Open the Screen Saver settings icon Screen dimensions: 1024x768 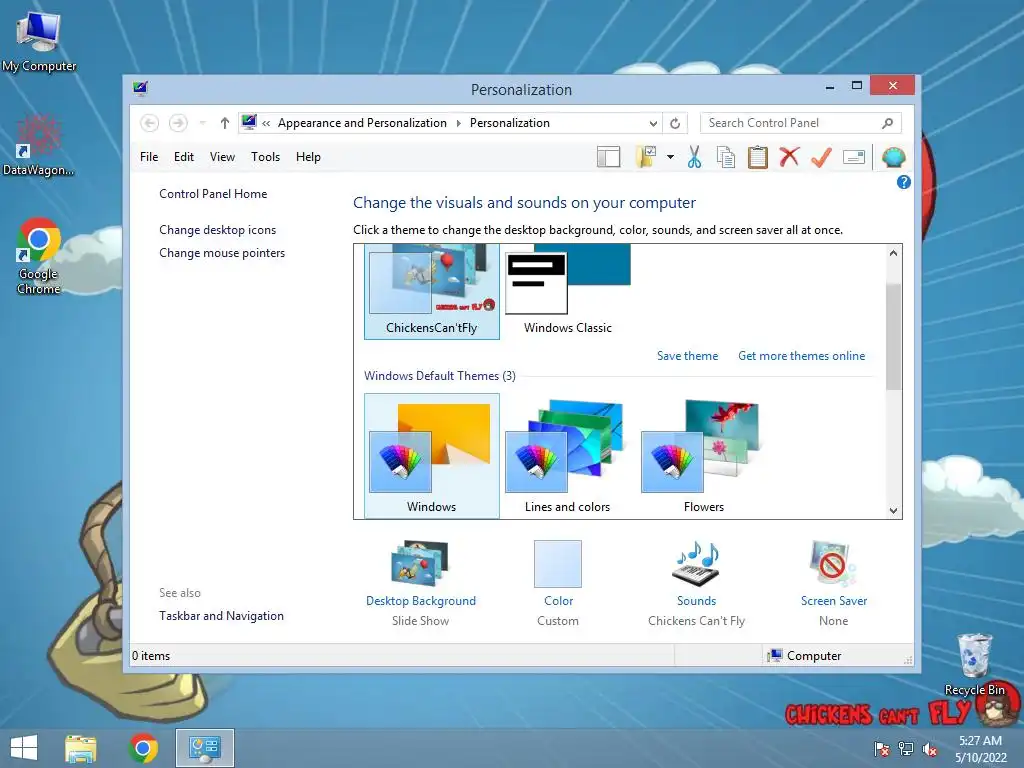click(x=833, y=563)
